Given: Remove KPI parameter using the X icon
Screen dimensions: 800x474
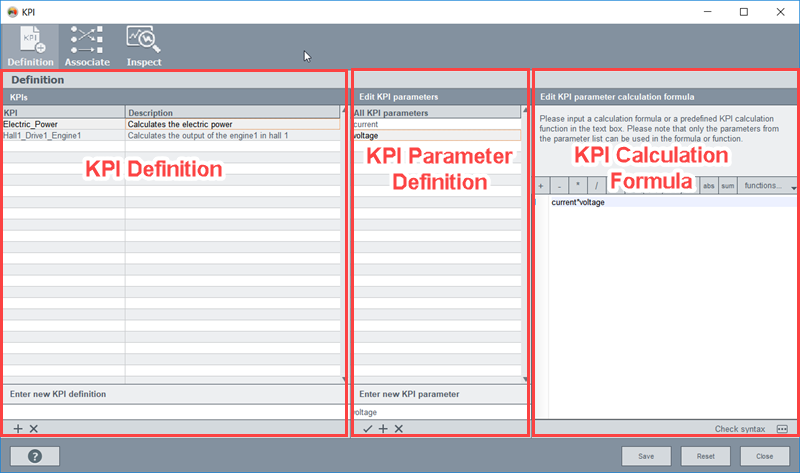Looking at the screenshot, I should pyautogui.click(x=398, y=429).
